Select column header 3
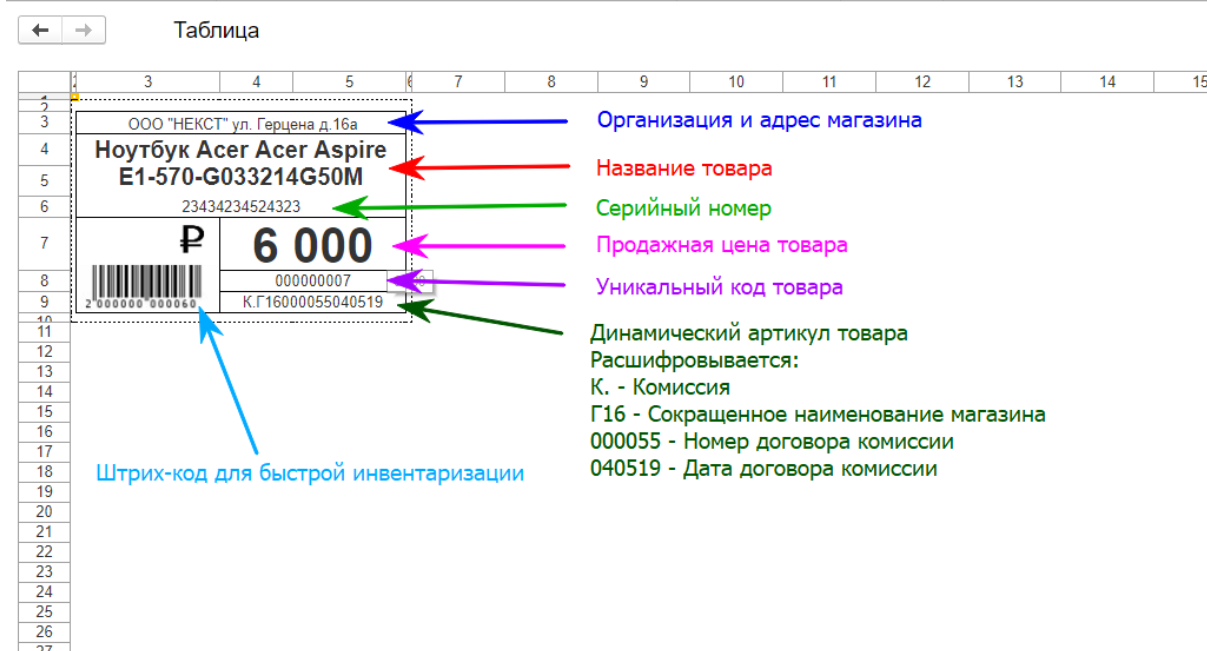Image resolution: width=1207 pixels, height=651 pixels. (147, 82)
